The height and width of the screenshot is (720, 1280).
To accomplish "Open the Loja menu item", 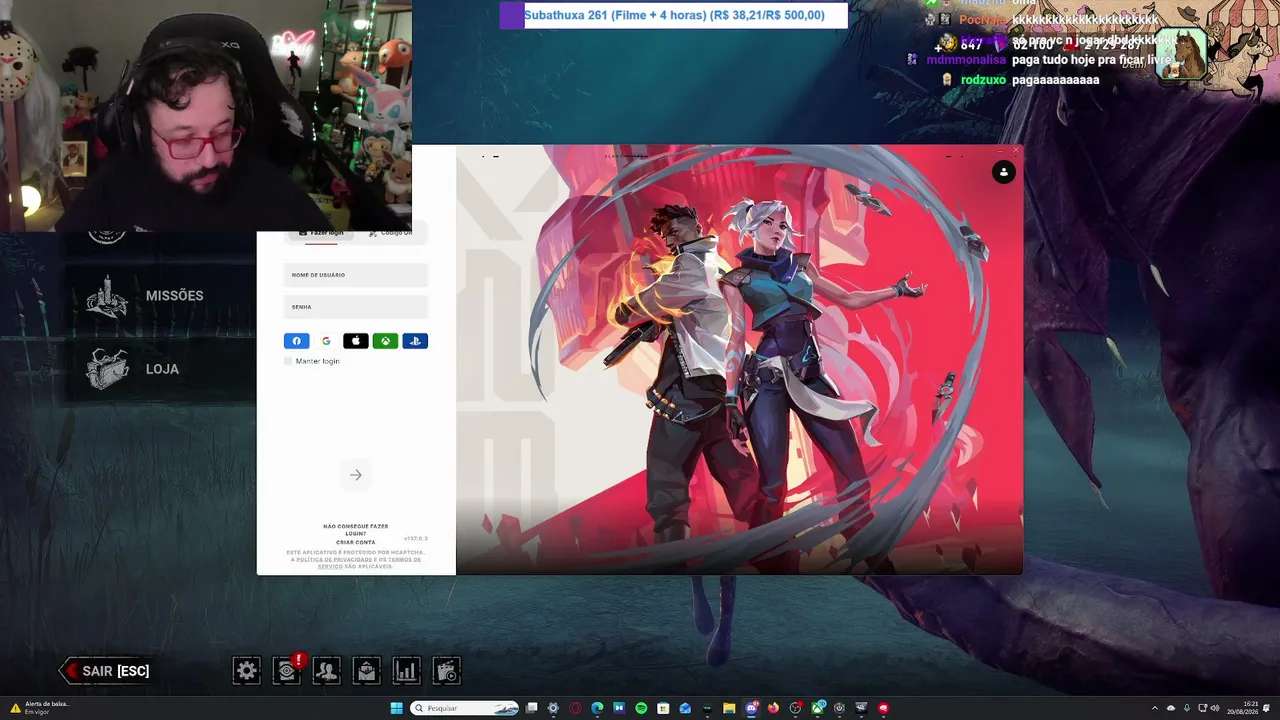I will [162, 369].
